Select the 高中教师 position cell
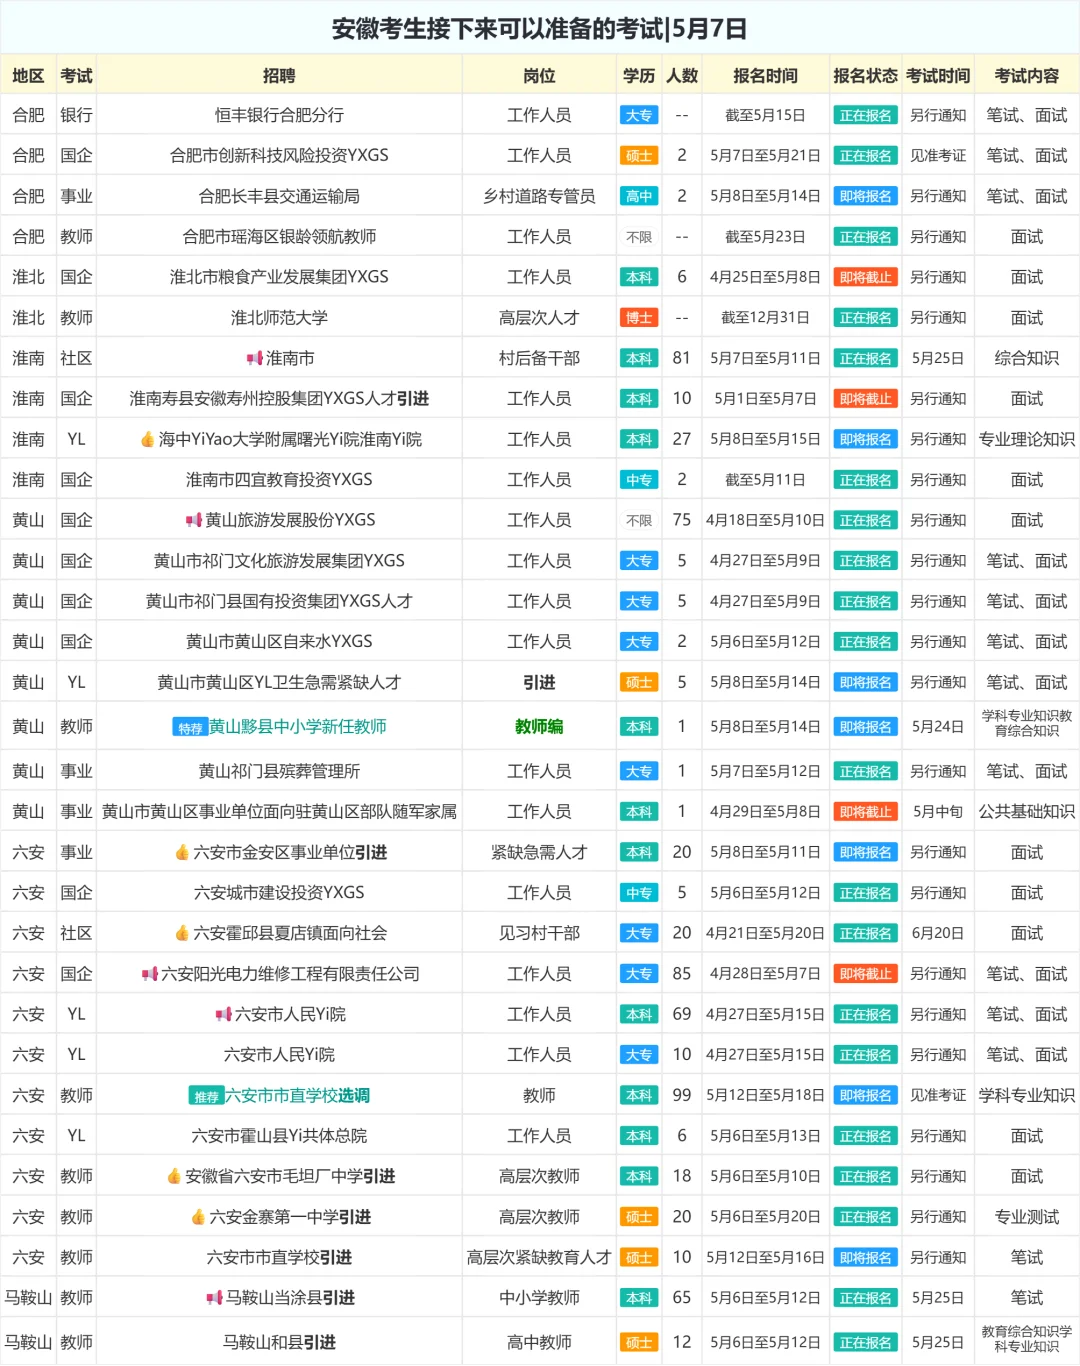This screenshot has height=1366, width=1080. click(539, 1343)
